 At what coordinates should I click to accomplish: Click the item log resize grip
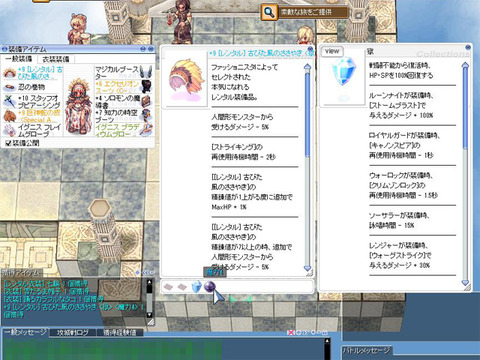[x=151, y=322]
